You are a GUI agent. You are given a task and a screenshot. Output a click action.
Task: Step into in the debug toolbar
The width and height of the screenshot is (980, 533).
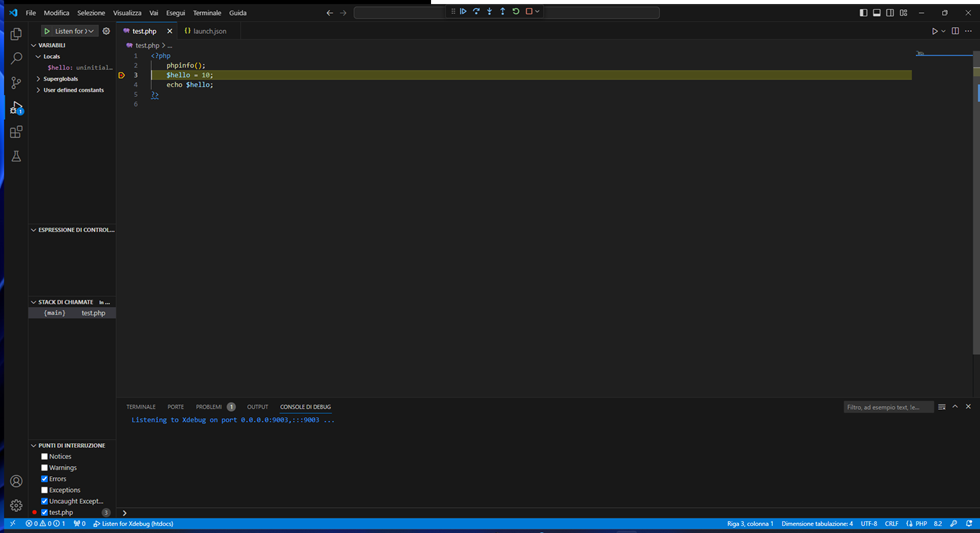489,11
